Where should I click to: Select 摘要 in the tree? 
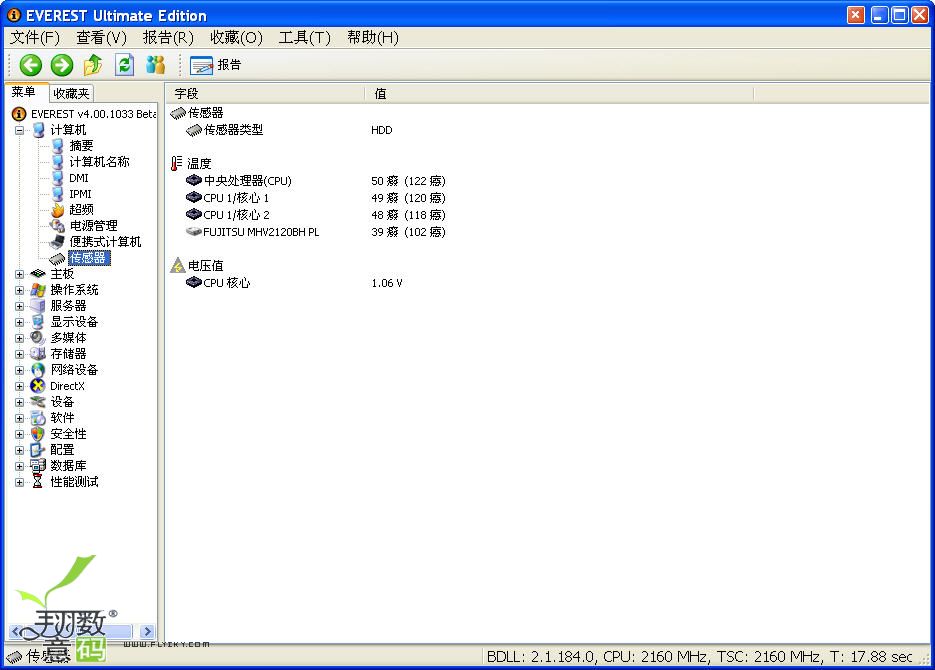[81, 145]
